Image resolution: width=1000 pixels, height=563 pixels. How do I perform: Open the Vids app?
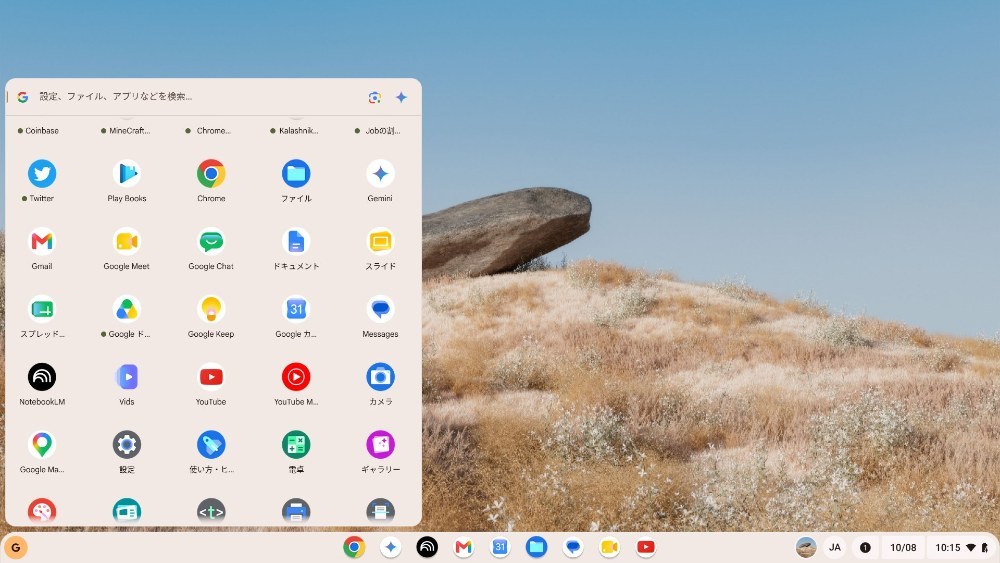(127, 377)
